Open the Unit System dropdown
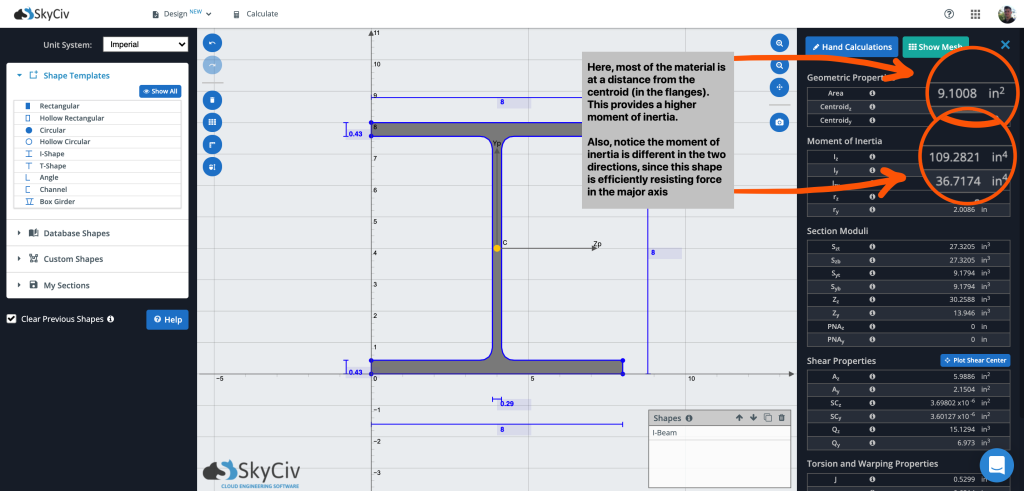The image size is (1024, 491). [x=146, y=45]
